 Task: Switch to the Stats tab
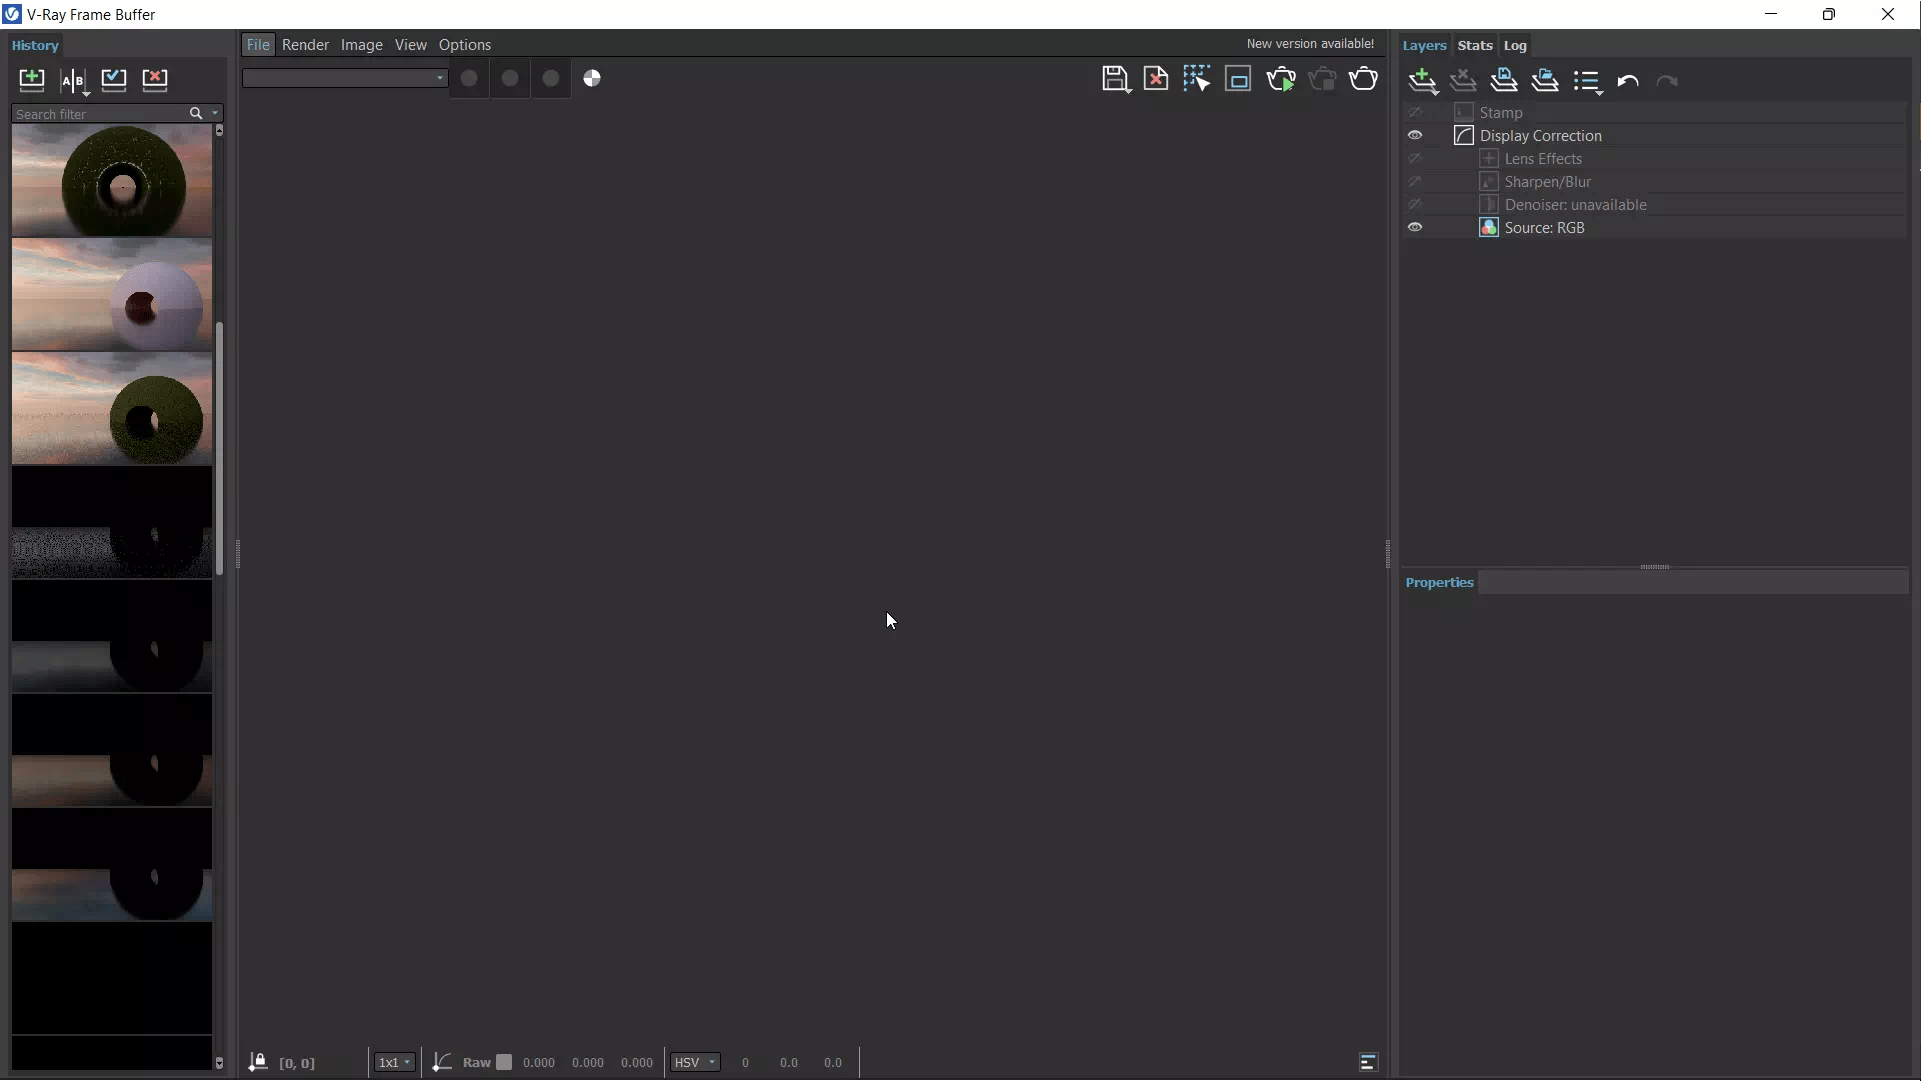(x=1477, y=45)
